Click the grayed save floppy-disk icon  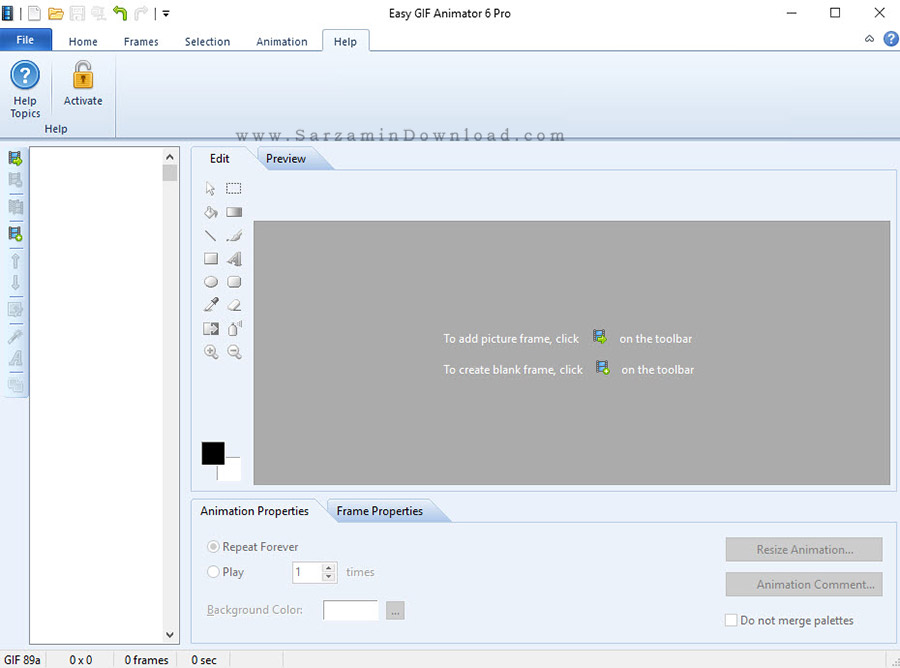pyautogui.click(x=77, y=13)
